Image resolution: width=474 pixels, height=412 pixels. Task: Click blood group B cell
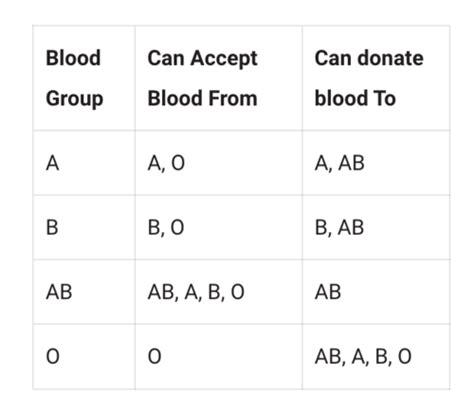click(x=84, y=227)
